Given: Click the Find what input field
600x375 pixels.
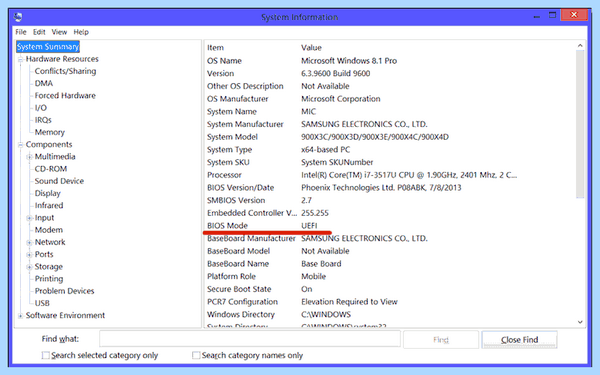Looking at the screenshot, I should click(250, 339).
